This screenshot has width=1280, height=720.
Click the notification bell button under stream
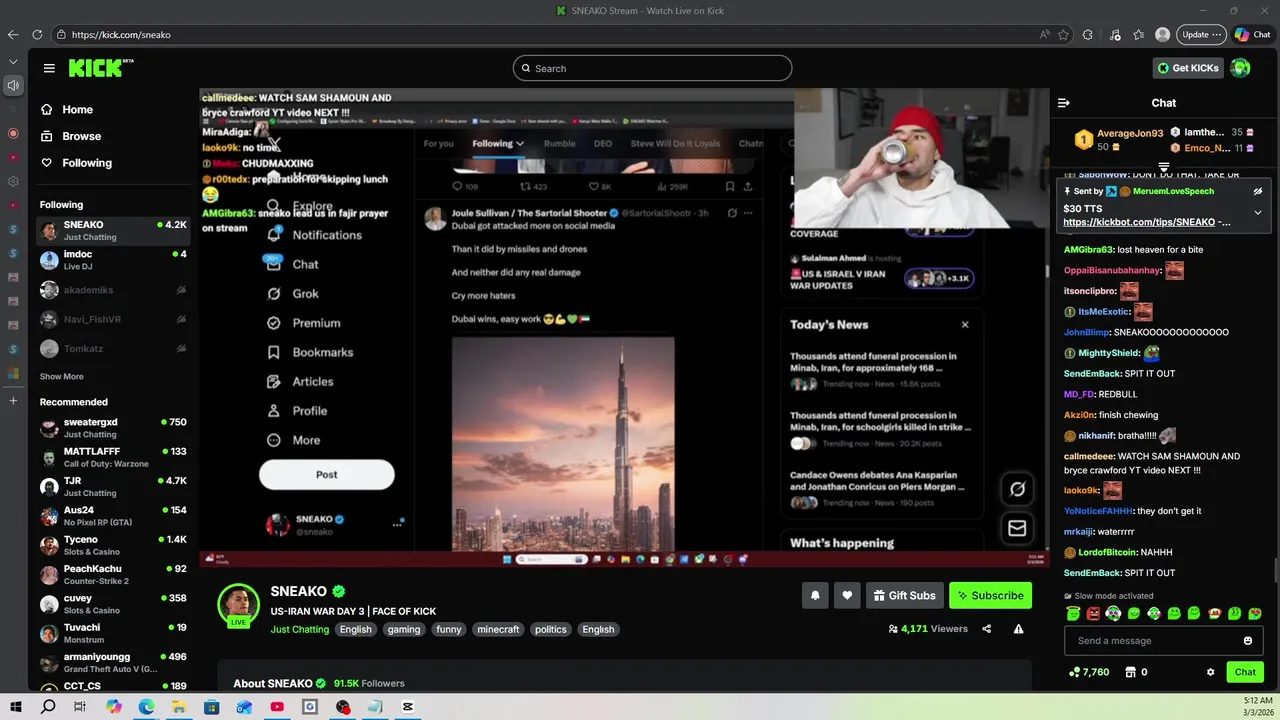[815, 595]
